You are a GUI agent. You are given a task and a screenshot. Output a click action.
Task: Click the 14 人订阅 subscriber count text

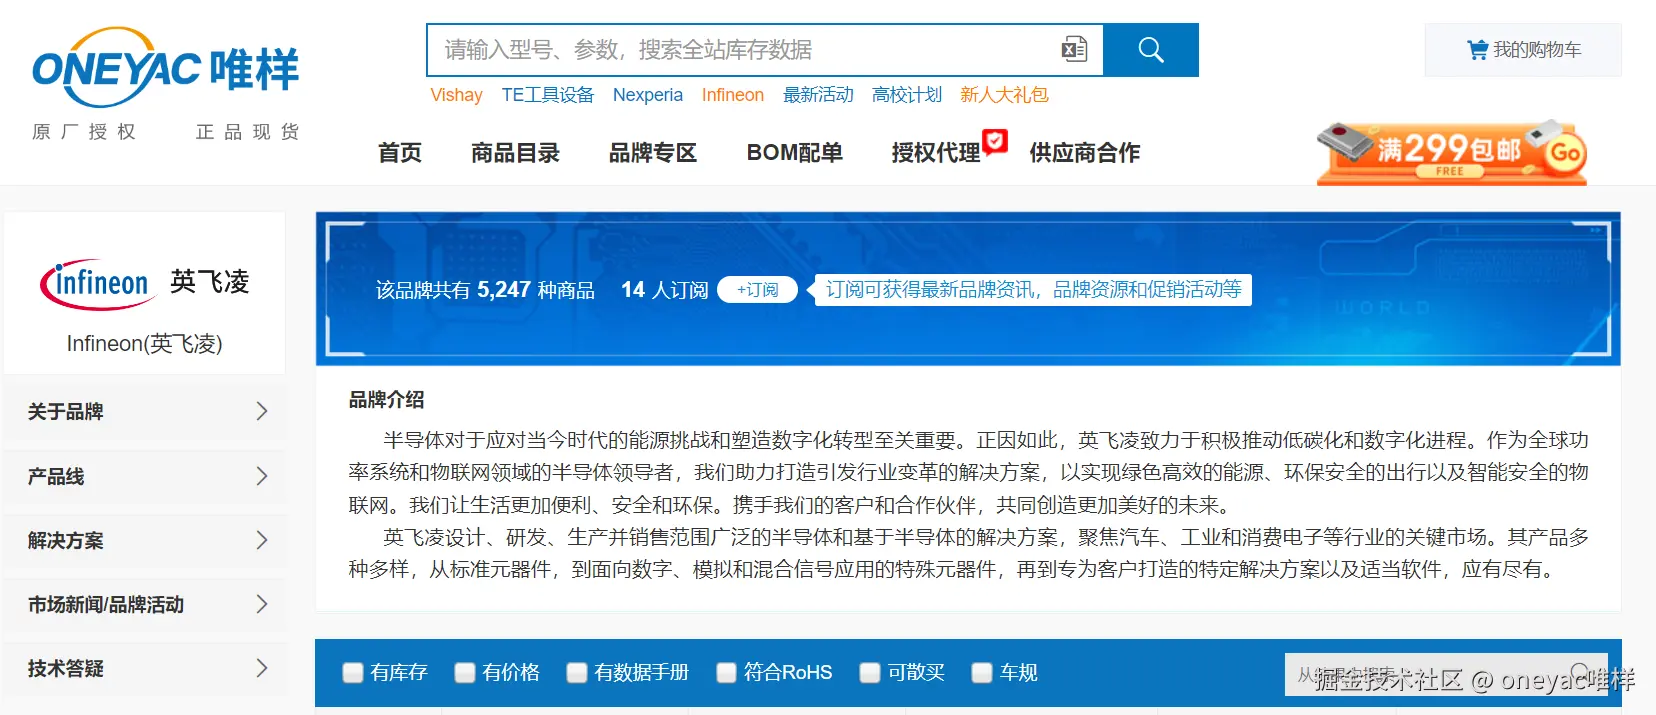coord(664,290)
